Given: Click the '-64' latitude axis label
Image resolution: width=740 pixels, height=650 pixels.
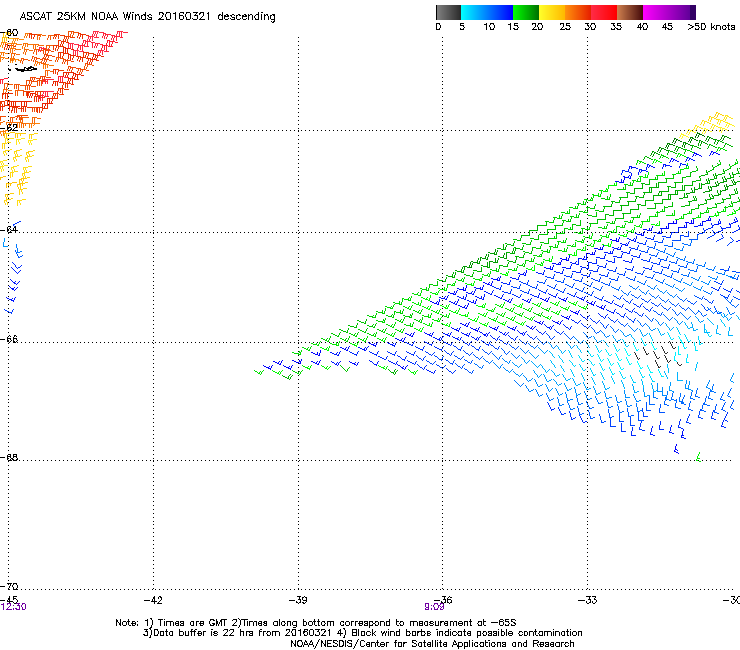Looking at the screenshot, I should tap(9, 229).
